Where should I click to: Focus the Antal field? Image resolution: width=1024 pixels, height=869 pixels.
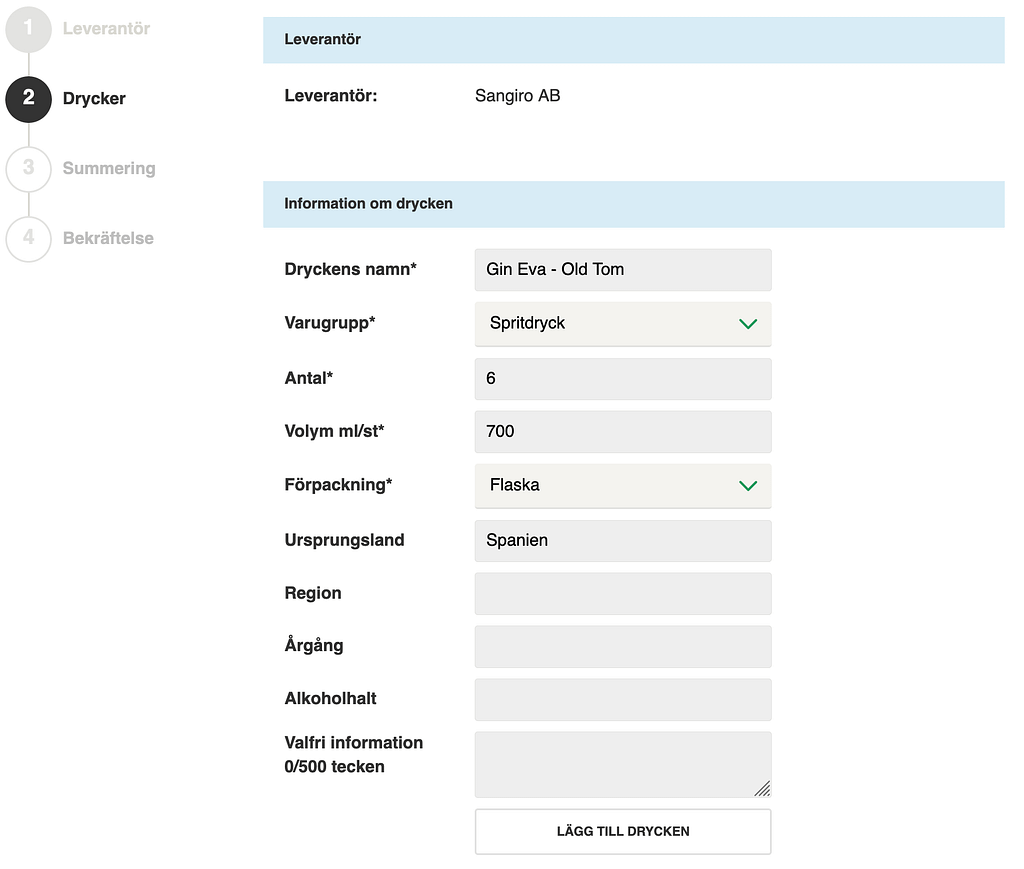622,379
